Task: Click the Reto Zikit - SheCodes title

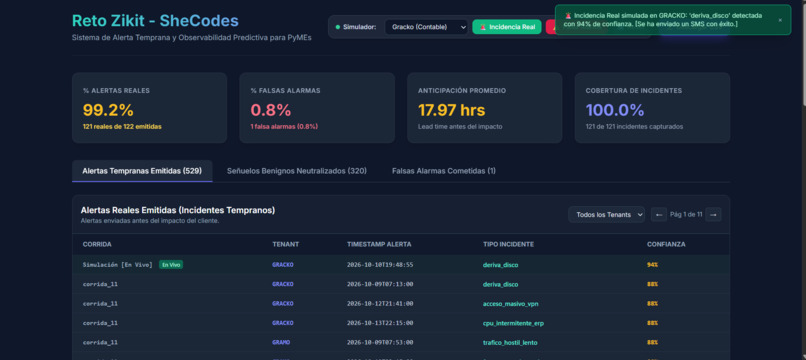Action: click(155, 21)
